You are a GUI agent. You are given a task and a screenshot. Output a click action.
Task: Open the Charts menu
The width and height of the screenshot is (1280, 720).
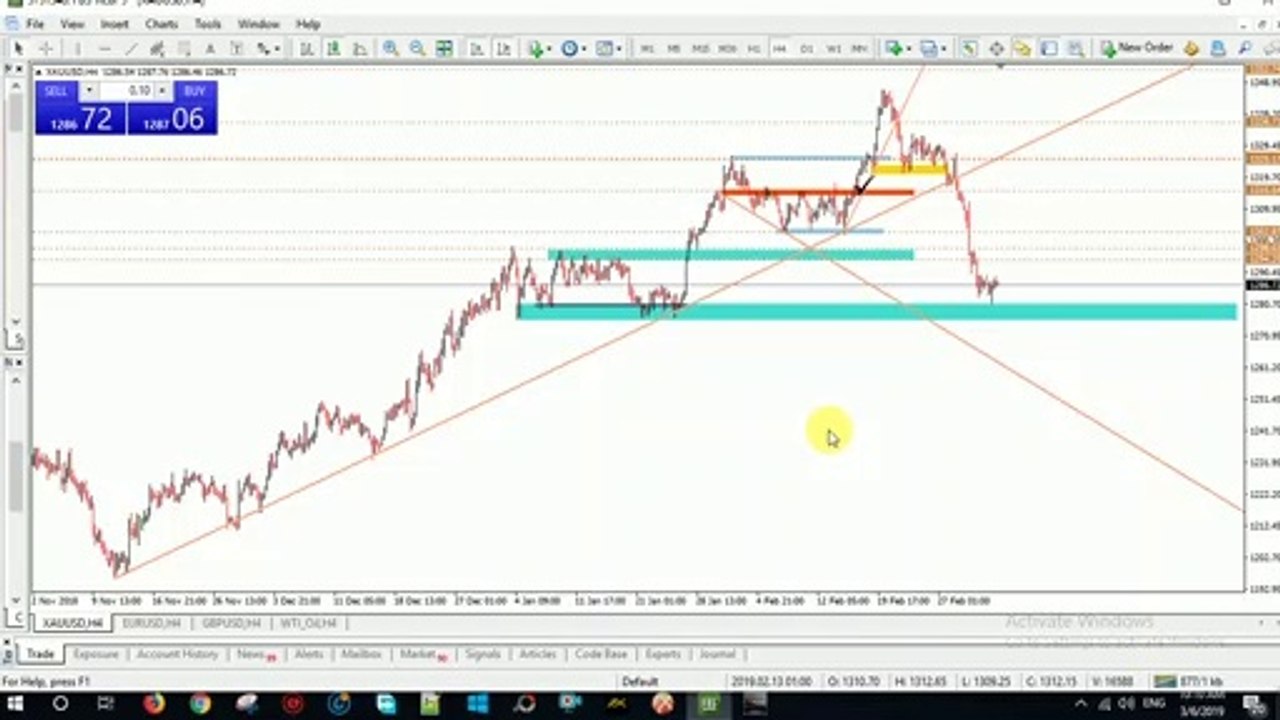(161, 23)
